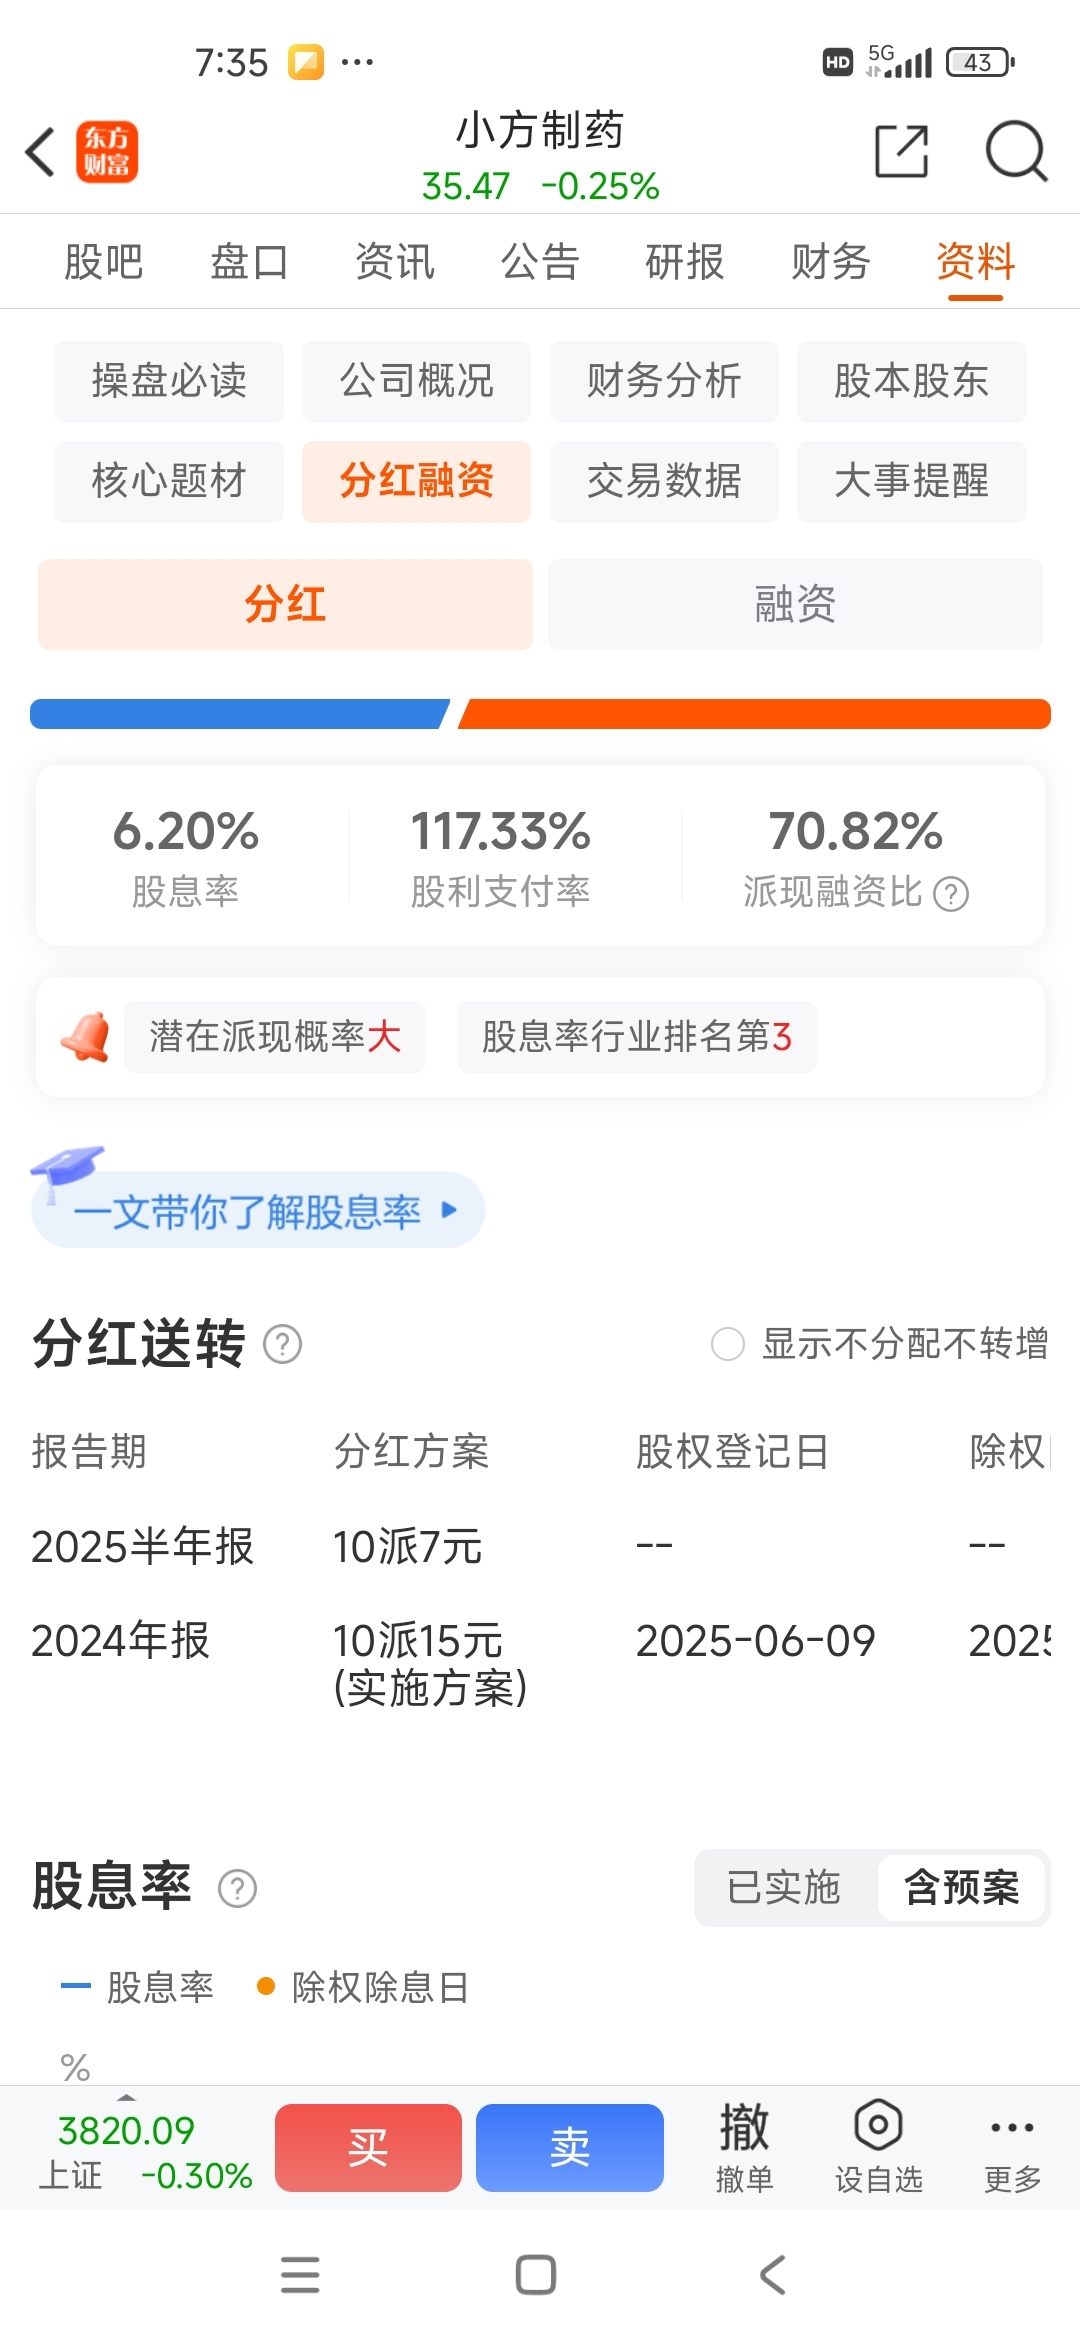Select the 股本股东 category chip
The image size is (1080, 2340).
click(912, 381)
